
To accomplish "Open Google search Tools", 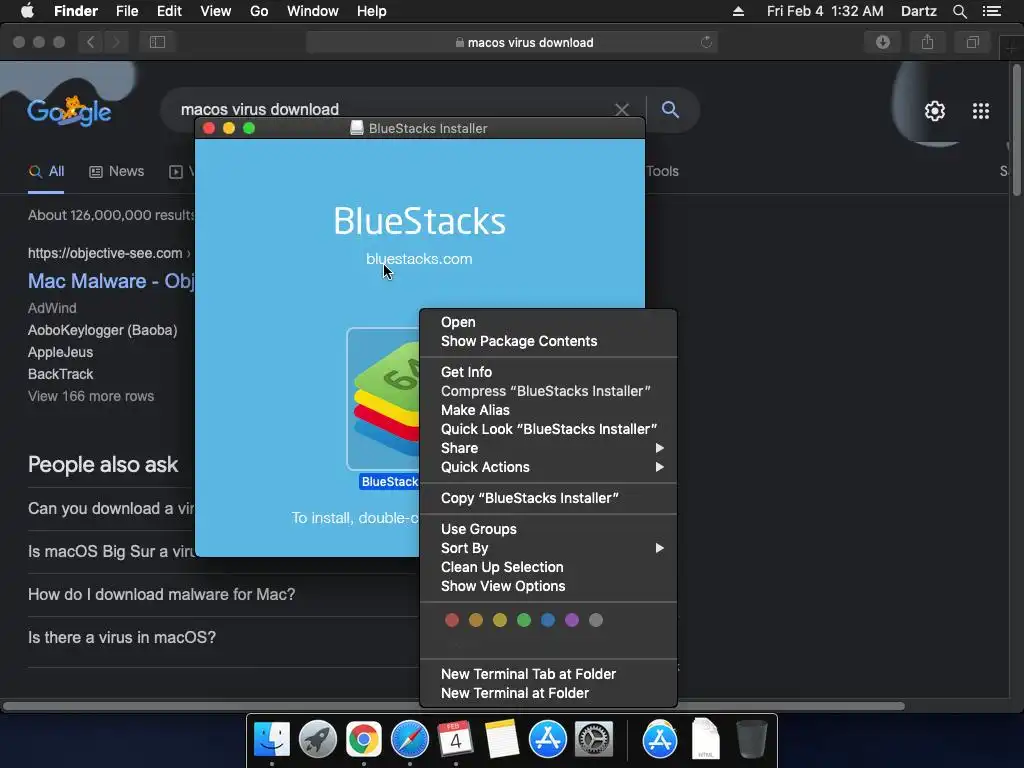I will click(x=662, y=171).
